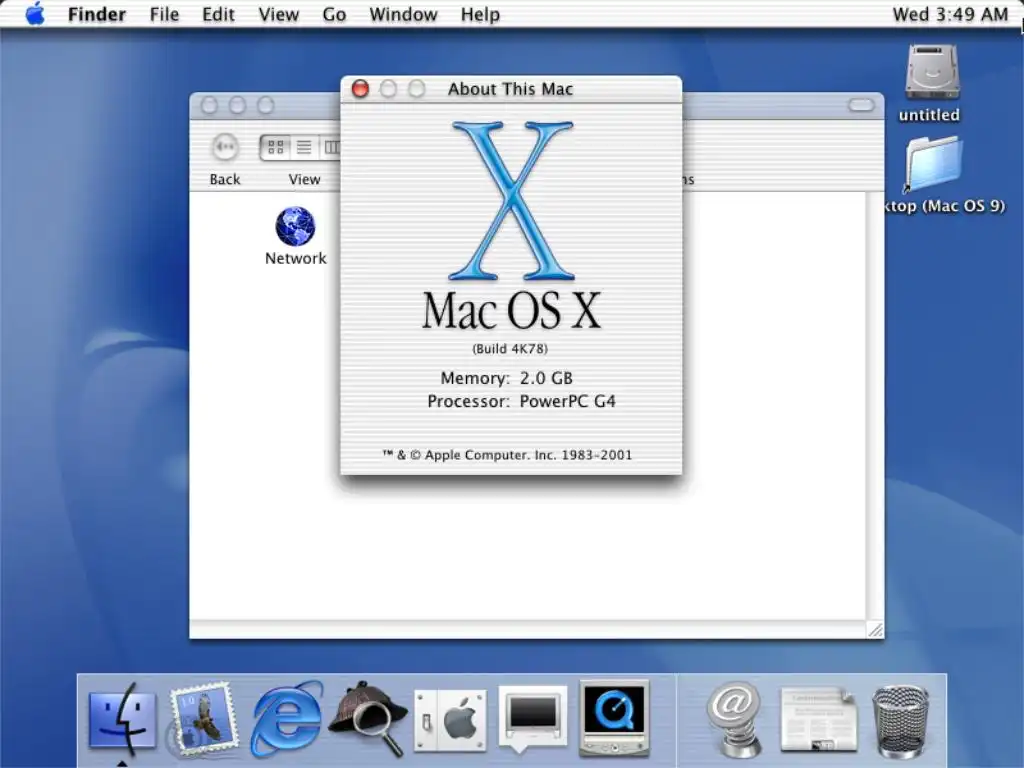Click the Mac OS X wordmark

coord(511,310)
